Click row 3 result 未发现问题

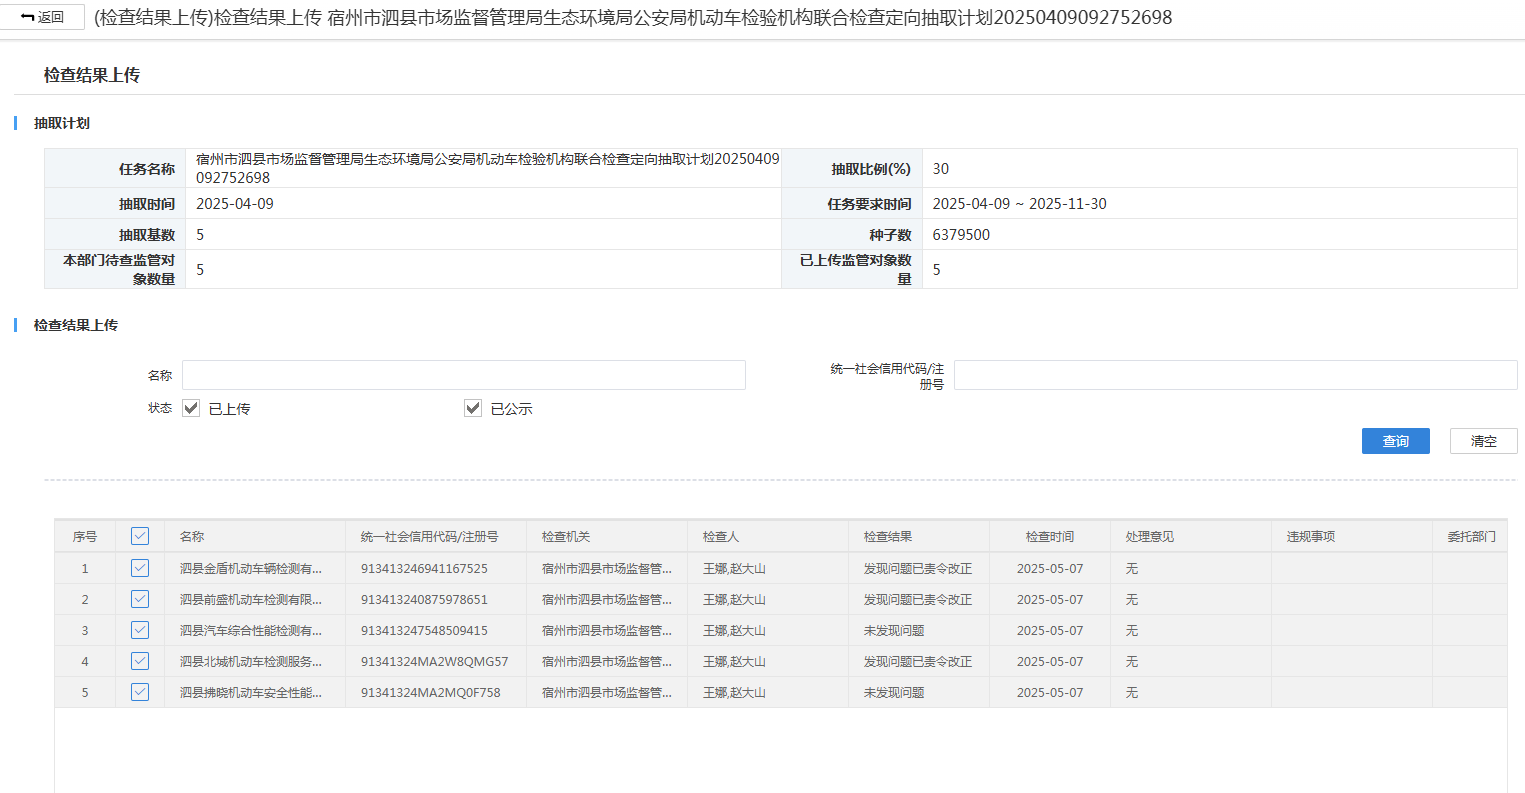(894, 630)
